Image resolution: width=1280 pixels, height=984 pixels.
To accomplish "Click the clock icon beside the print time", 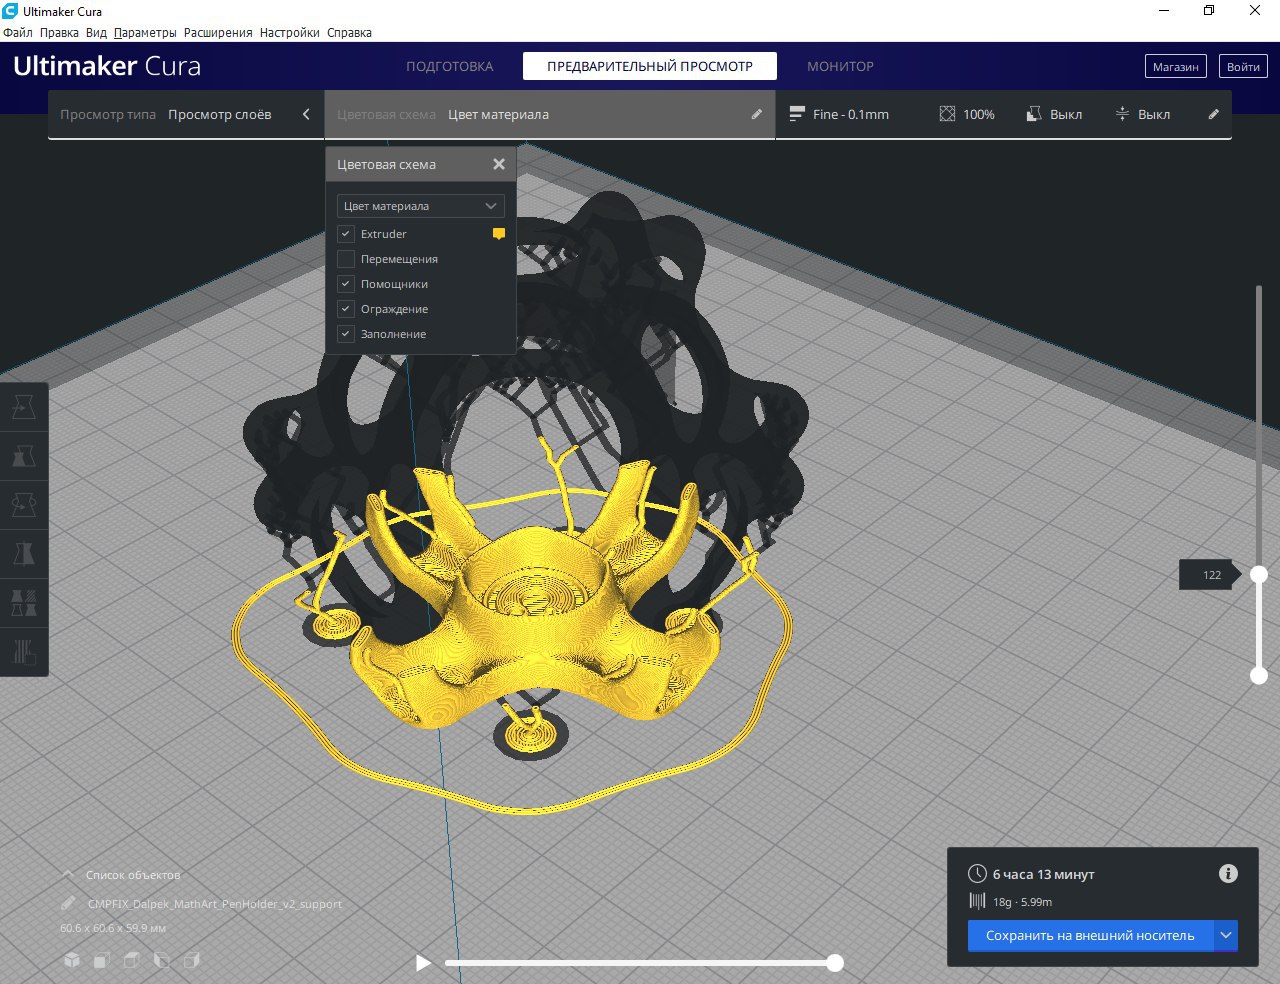I will [977, 874].
